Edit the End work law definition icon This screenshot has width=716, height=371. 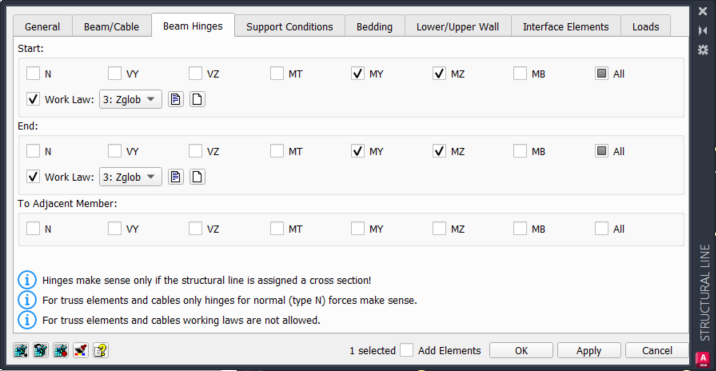176,177
